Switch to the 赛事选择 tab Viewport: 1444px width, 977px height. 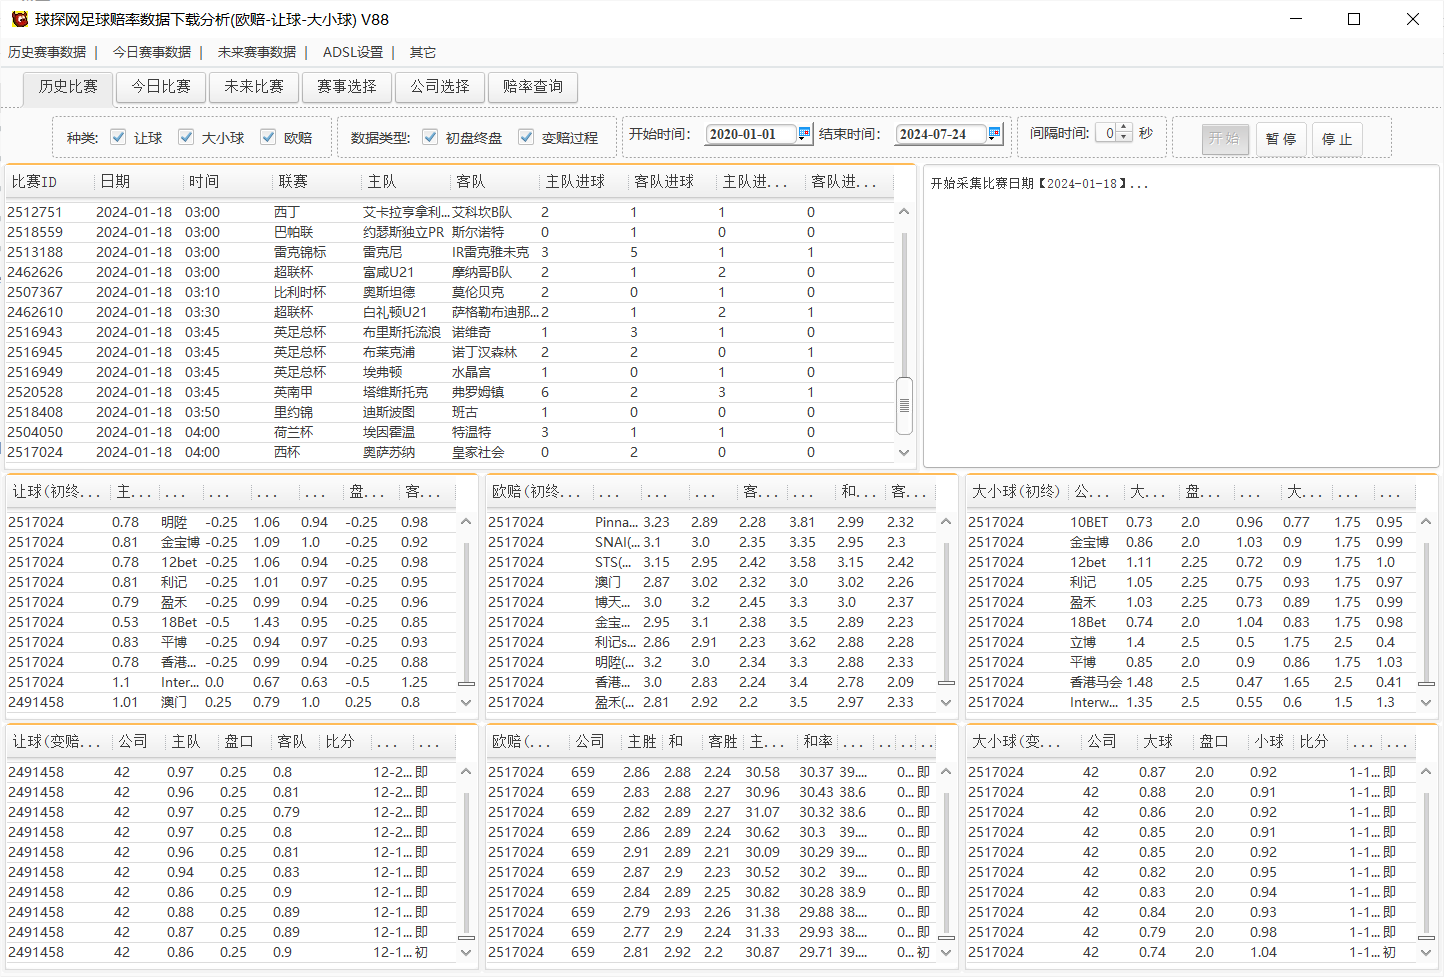point(347,87)
